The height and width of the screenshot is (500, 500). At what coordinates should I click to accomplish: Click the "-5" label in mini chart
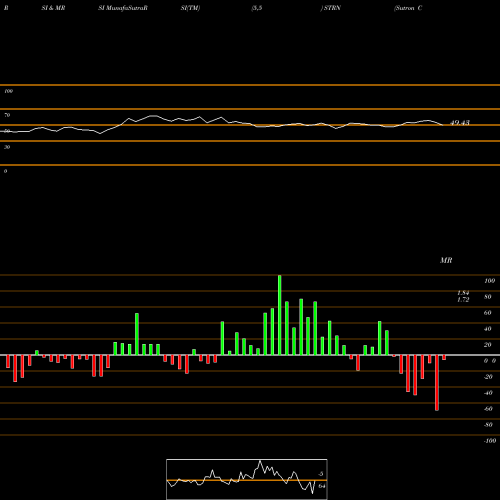[321, 474]
